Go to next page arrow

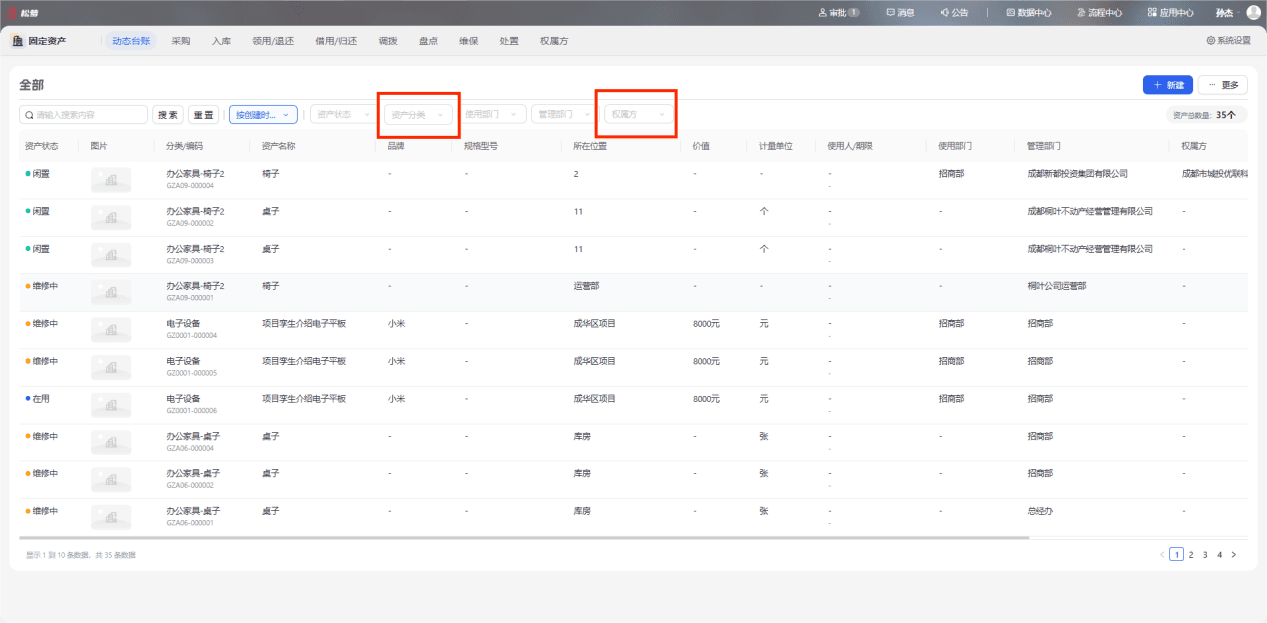(x=1234, y=554)
